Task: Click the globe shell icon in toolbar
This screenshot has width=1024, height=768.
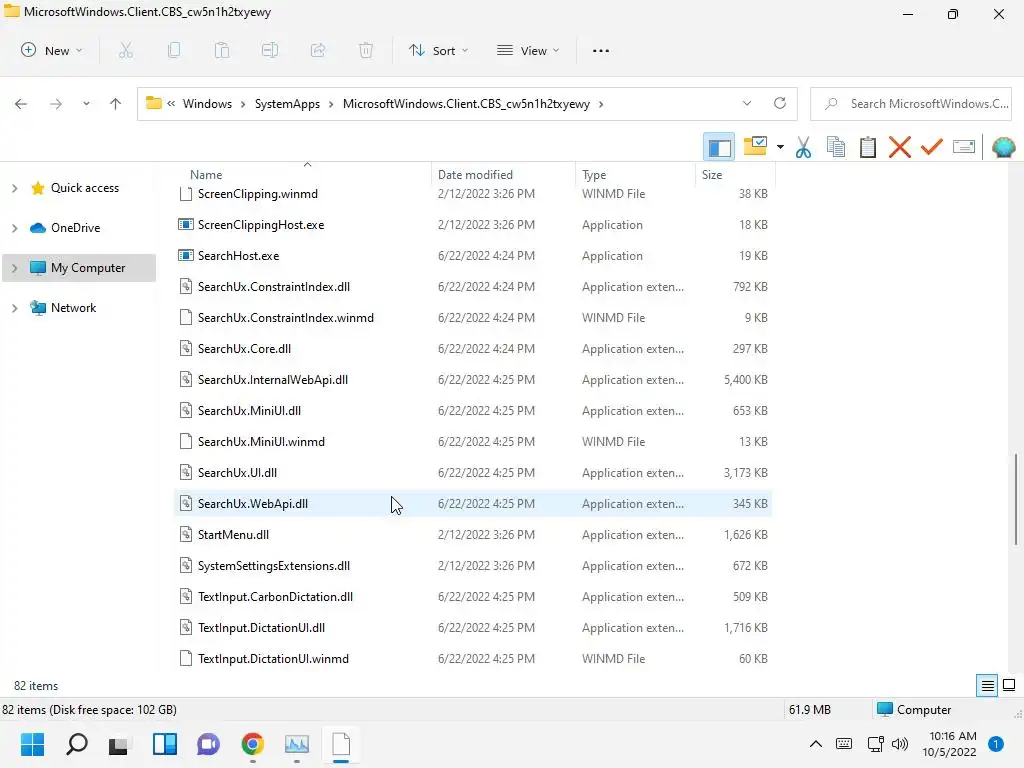Action: coord(1003,147)
